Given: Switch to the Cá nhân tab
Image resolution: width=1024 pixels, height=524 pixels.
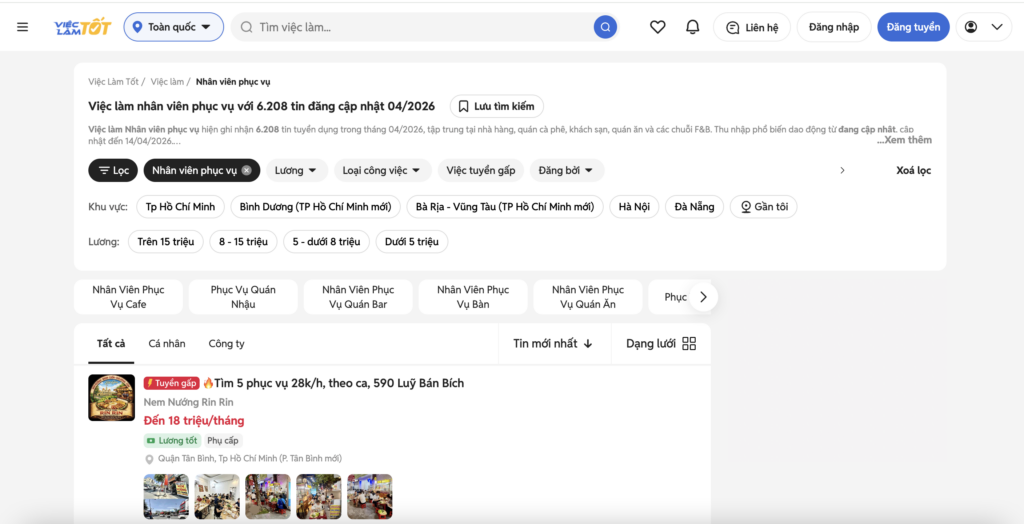Looking at the screenshot, I should tap(167, 344).
